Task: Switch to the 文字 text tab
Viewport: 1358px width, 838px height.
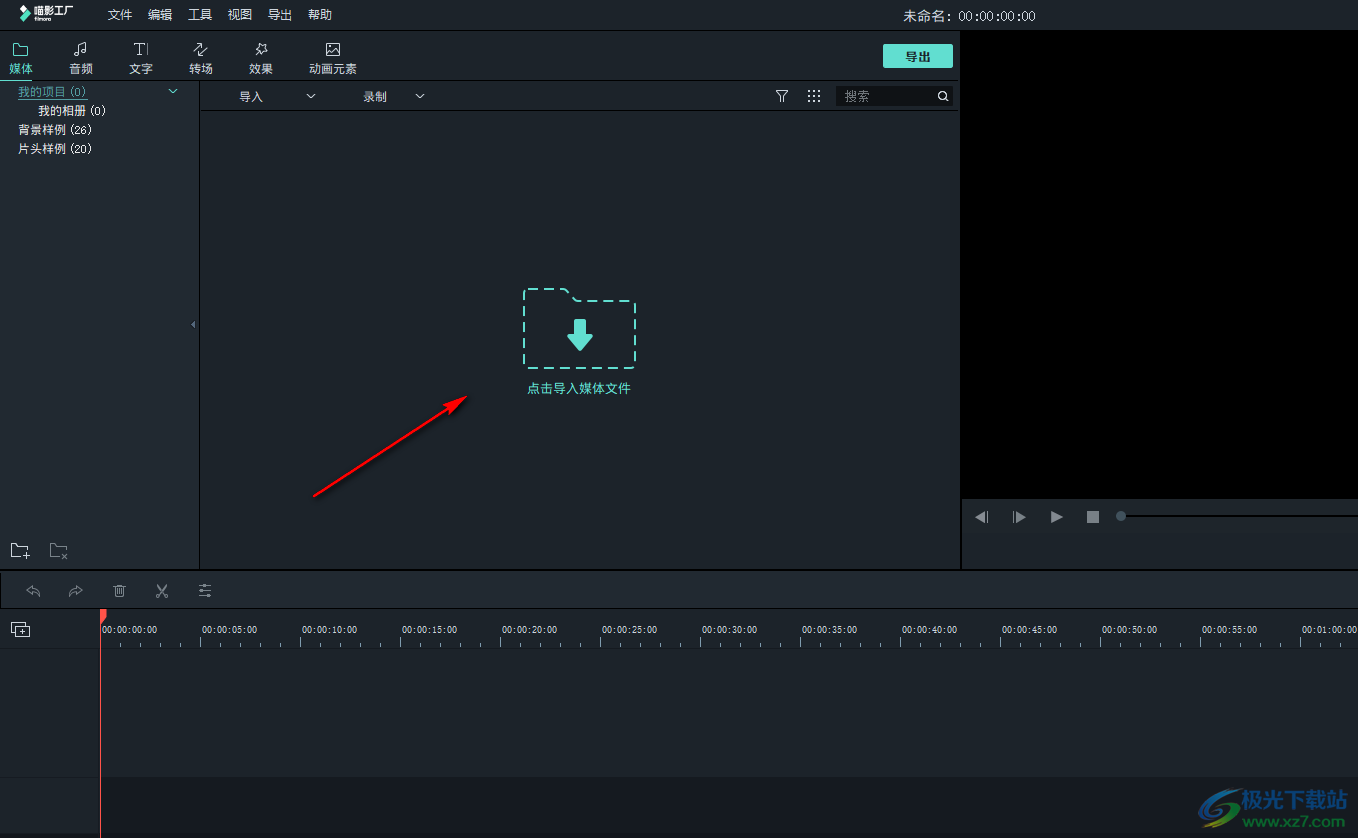Action: coord(141,59)
